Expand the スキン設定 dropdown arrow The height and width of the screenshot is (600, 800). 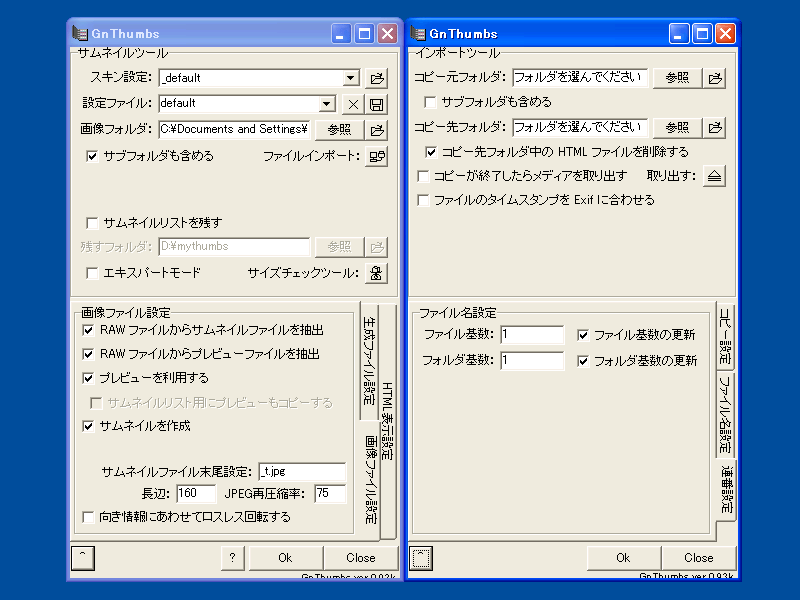350,78
